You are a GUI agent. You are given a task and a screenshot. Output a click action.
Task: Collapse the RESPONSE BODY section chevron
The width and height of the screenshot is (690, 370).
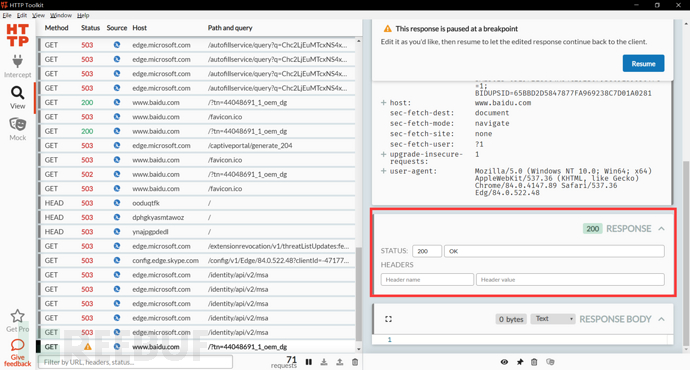[x=661, y=319]
